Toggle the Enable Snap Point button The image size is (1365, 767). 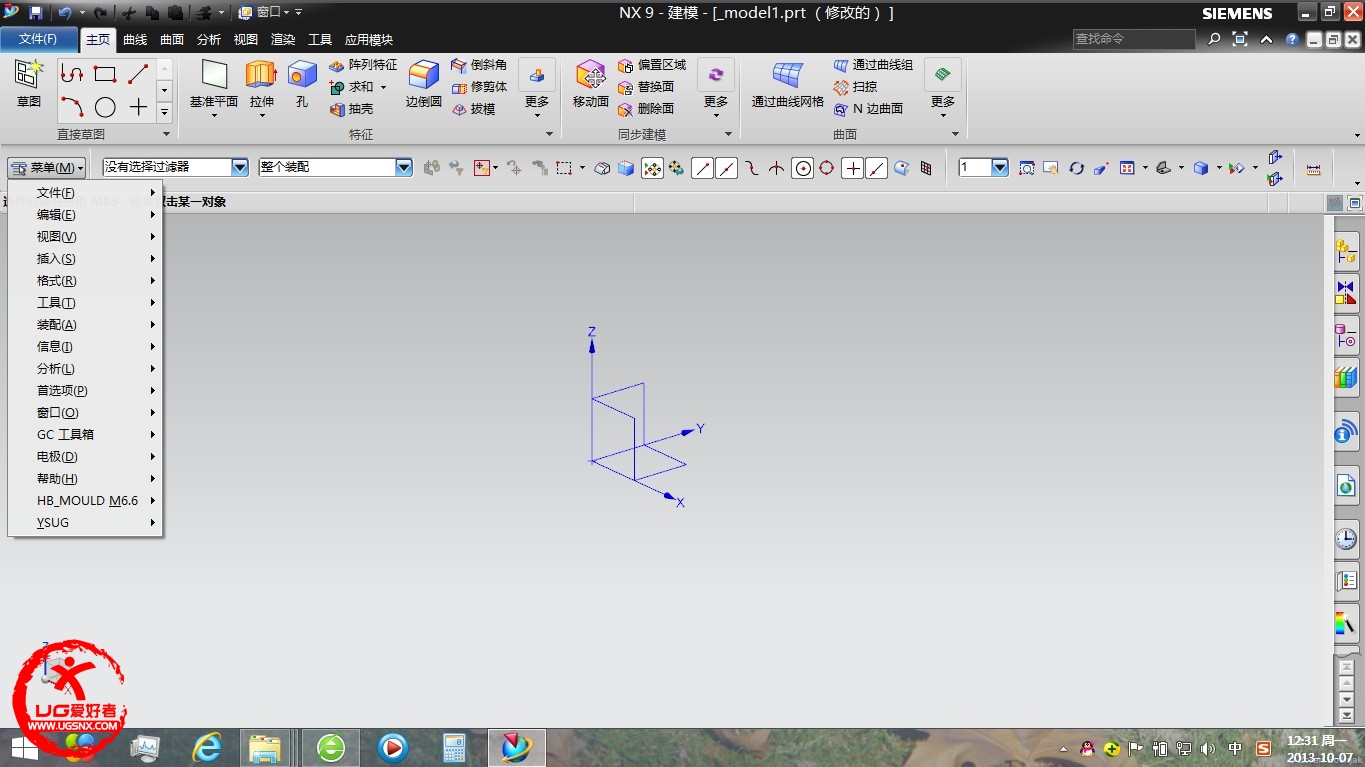click(x=652, y=168)
